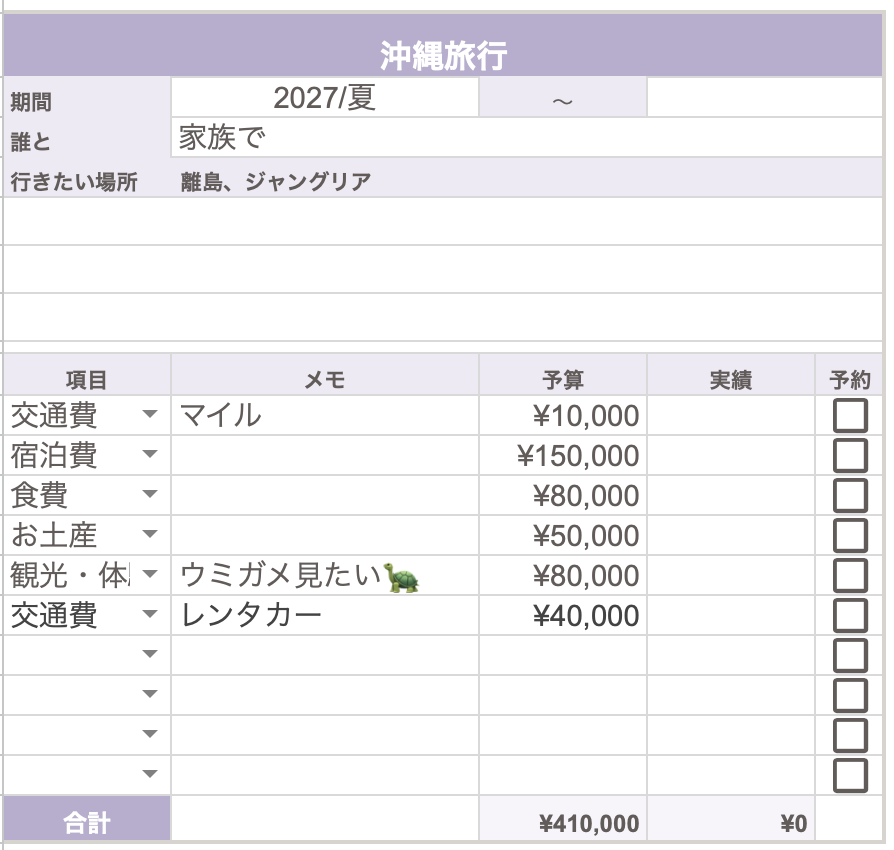Select the レンタカー memo cell
Screen dimensions: 894x850
pos(324,615)
